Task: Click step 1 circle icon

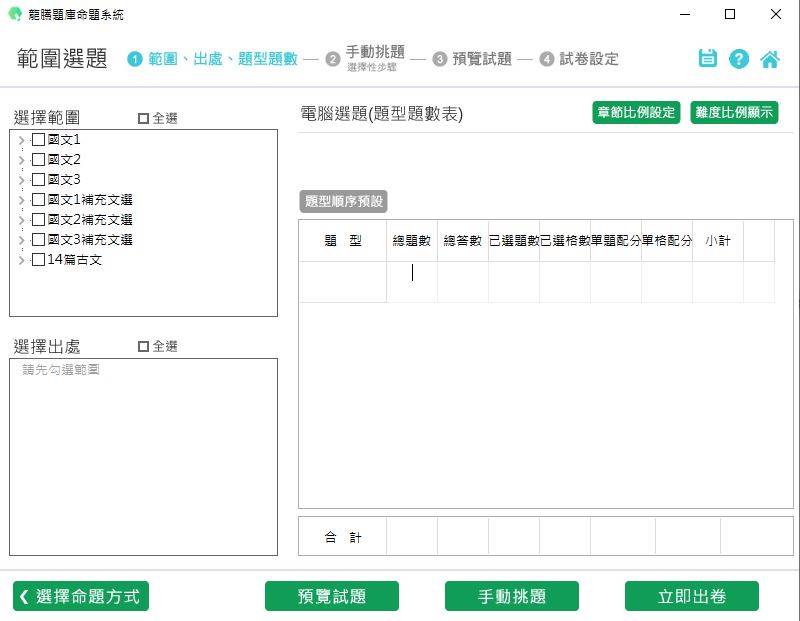Action: point(135,59)
